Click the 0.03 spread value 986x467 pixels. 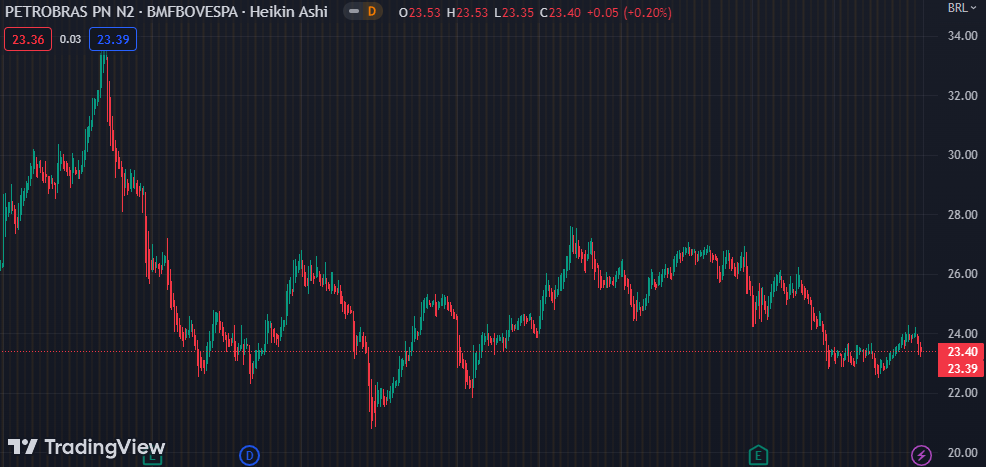point(70,40)
